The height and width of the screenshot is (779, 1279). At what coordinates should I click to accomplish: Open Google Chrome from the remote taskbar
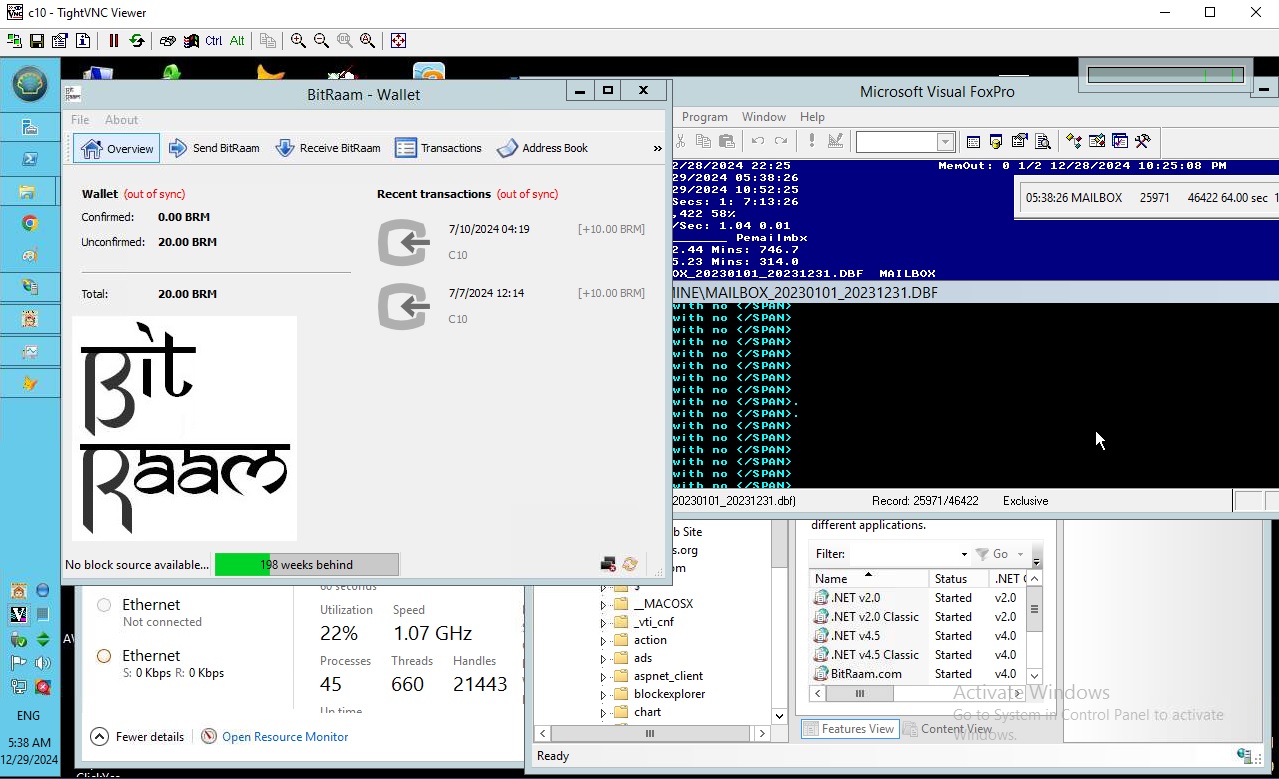pos(30,224)
